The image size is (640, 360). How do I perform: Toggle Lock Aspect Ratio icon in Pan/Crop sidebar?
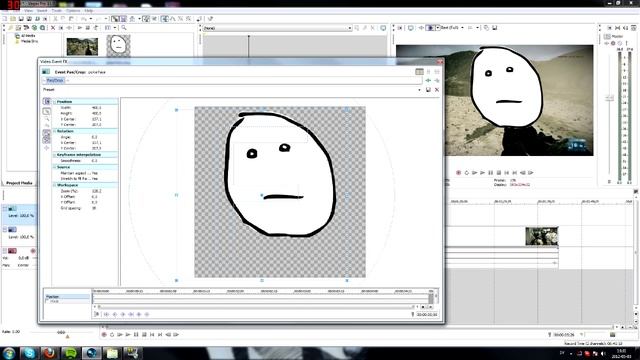point(47,133)
